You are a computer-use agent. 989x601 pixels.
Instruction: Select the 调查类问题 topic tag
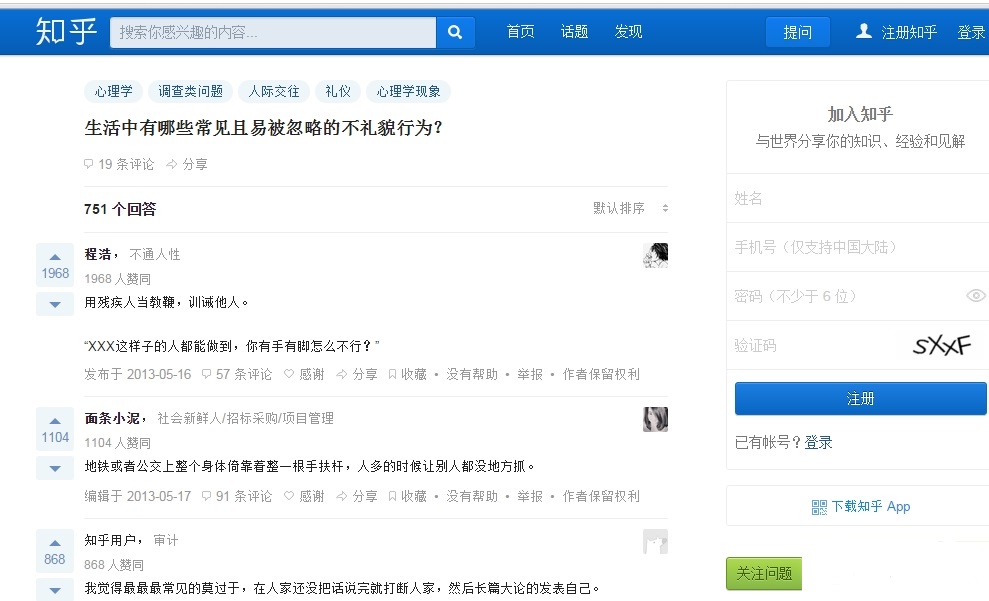tap(190, 91)
